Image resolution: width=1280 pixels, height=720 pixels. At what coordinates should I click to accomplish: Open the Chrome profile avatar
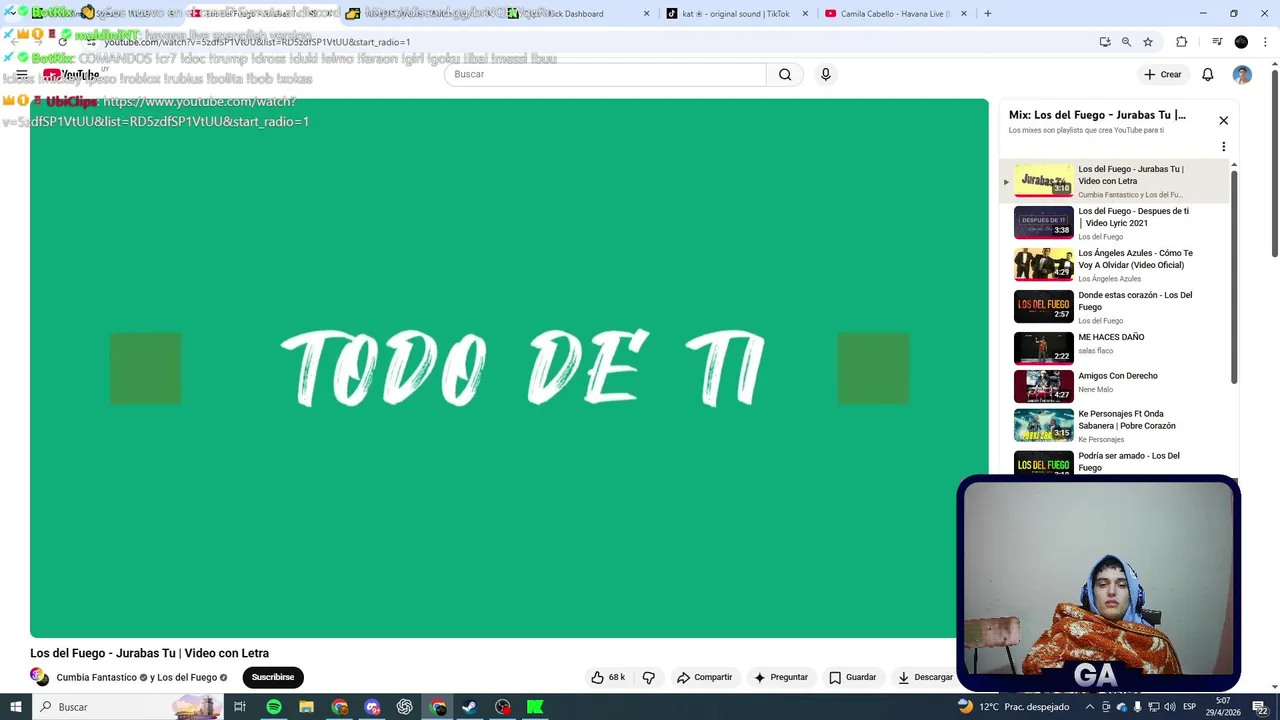click(x=1241, y=42)
